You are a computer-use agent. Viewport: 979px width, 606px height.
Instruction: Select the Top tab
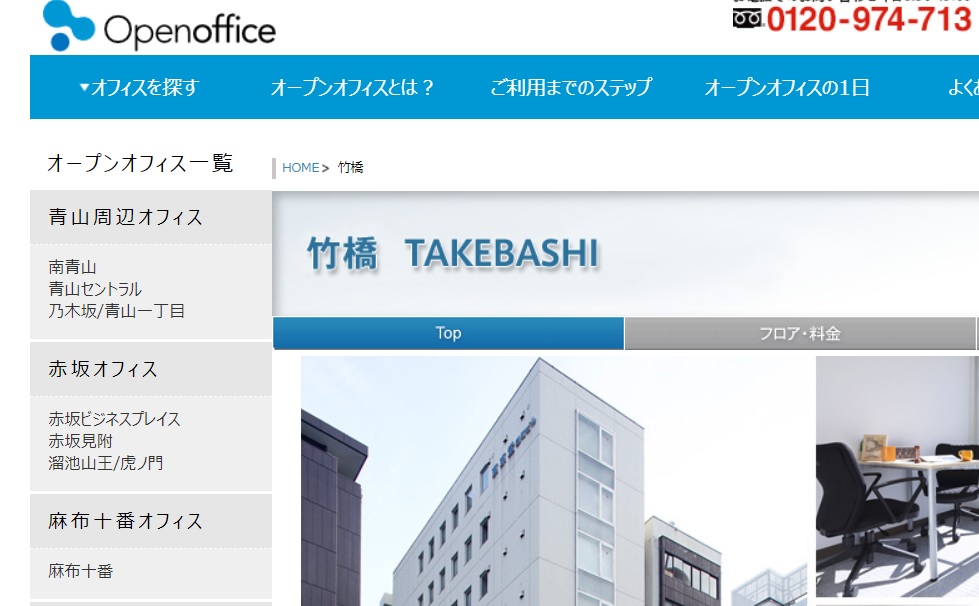448,334
